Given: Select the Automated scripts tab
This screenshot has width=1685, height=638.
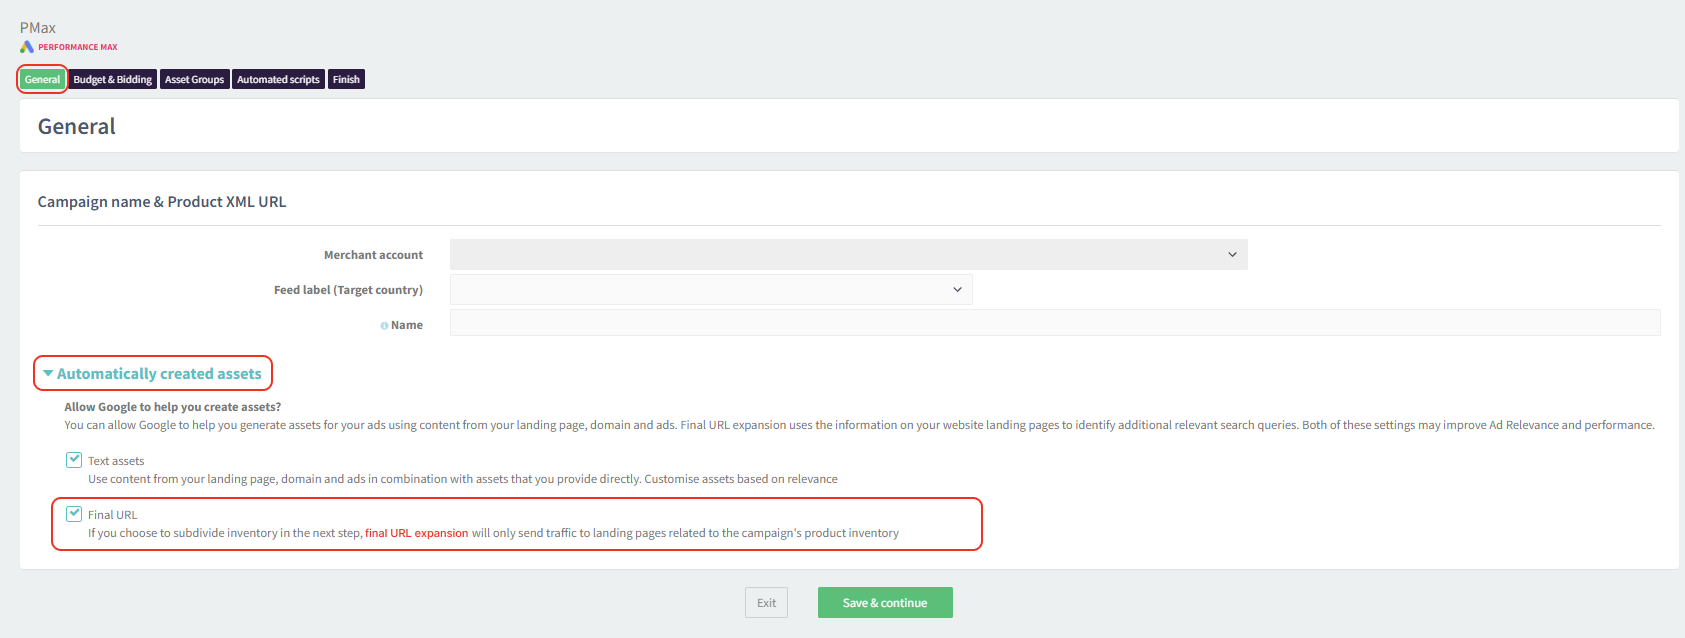Looking at the screenshot, I should pyautogui.click(x=278, y=80).
